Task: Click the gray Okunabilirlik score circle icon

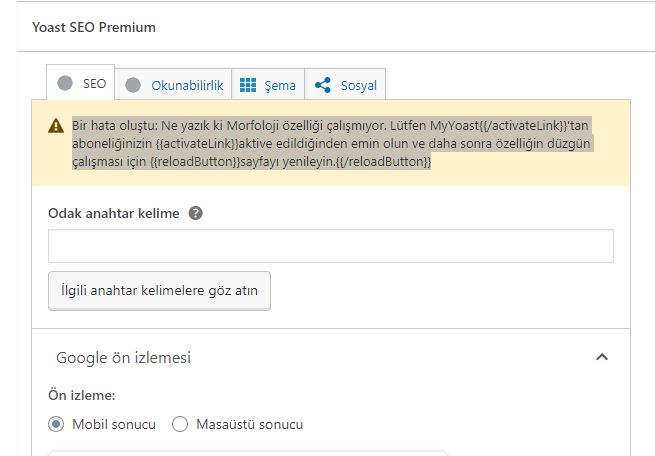Action: [133, 85]
